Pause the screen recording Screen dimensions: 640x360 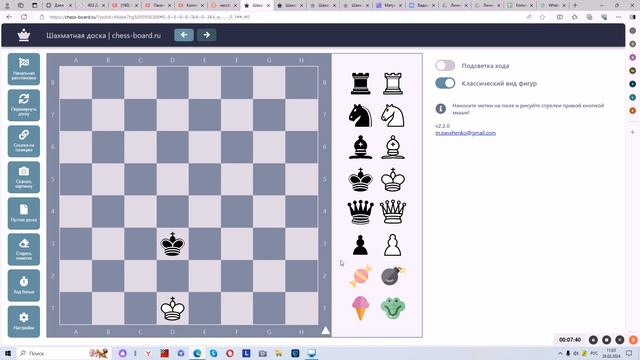(x=593, y=340)
